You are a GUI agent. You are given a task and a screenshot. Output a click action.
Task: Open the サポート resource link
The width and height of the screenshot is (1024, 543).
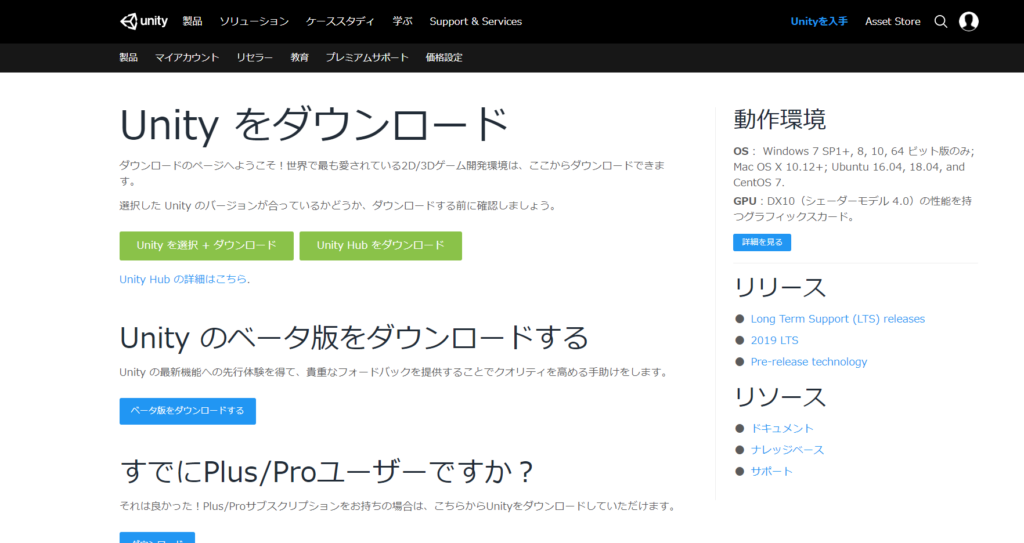(771, 472)
